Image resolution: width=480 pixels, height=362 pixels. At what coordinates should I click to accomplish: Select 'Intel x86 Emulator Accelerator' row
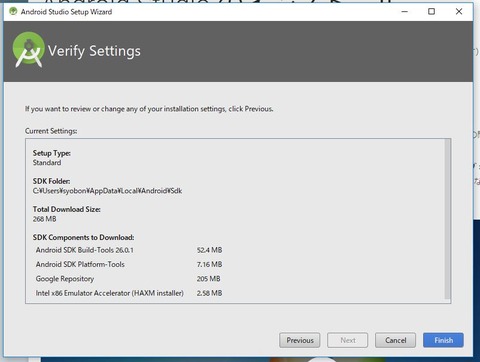click(129, 293)
